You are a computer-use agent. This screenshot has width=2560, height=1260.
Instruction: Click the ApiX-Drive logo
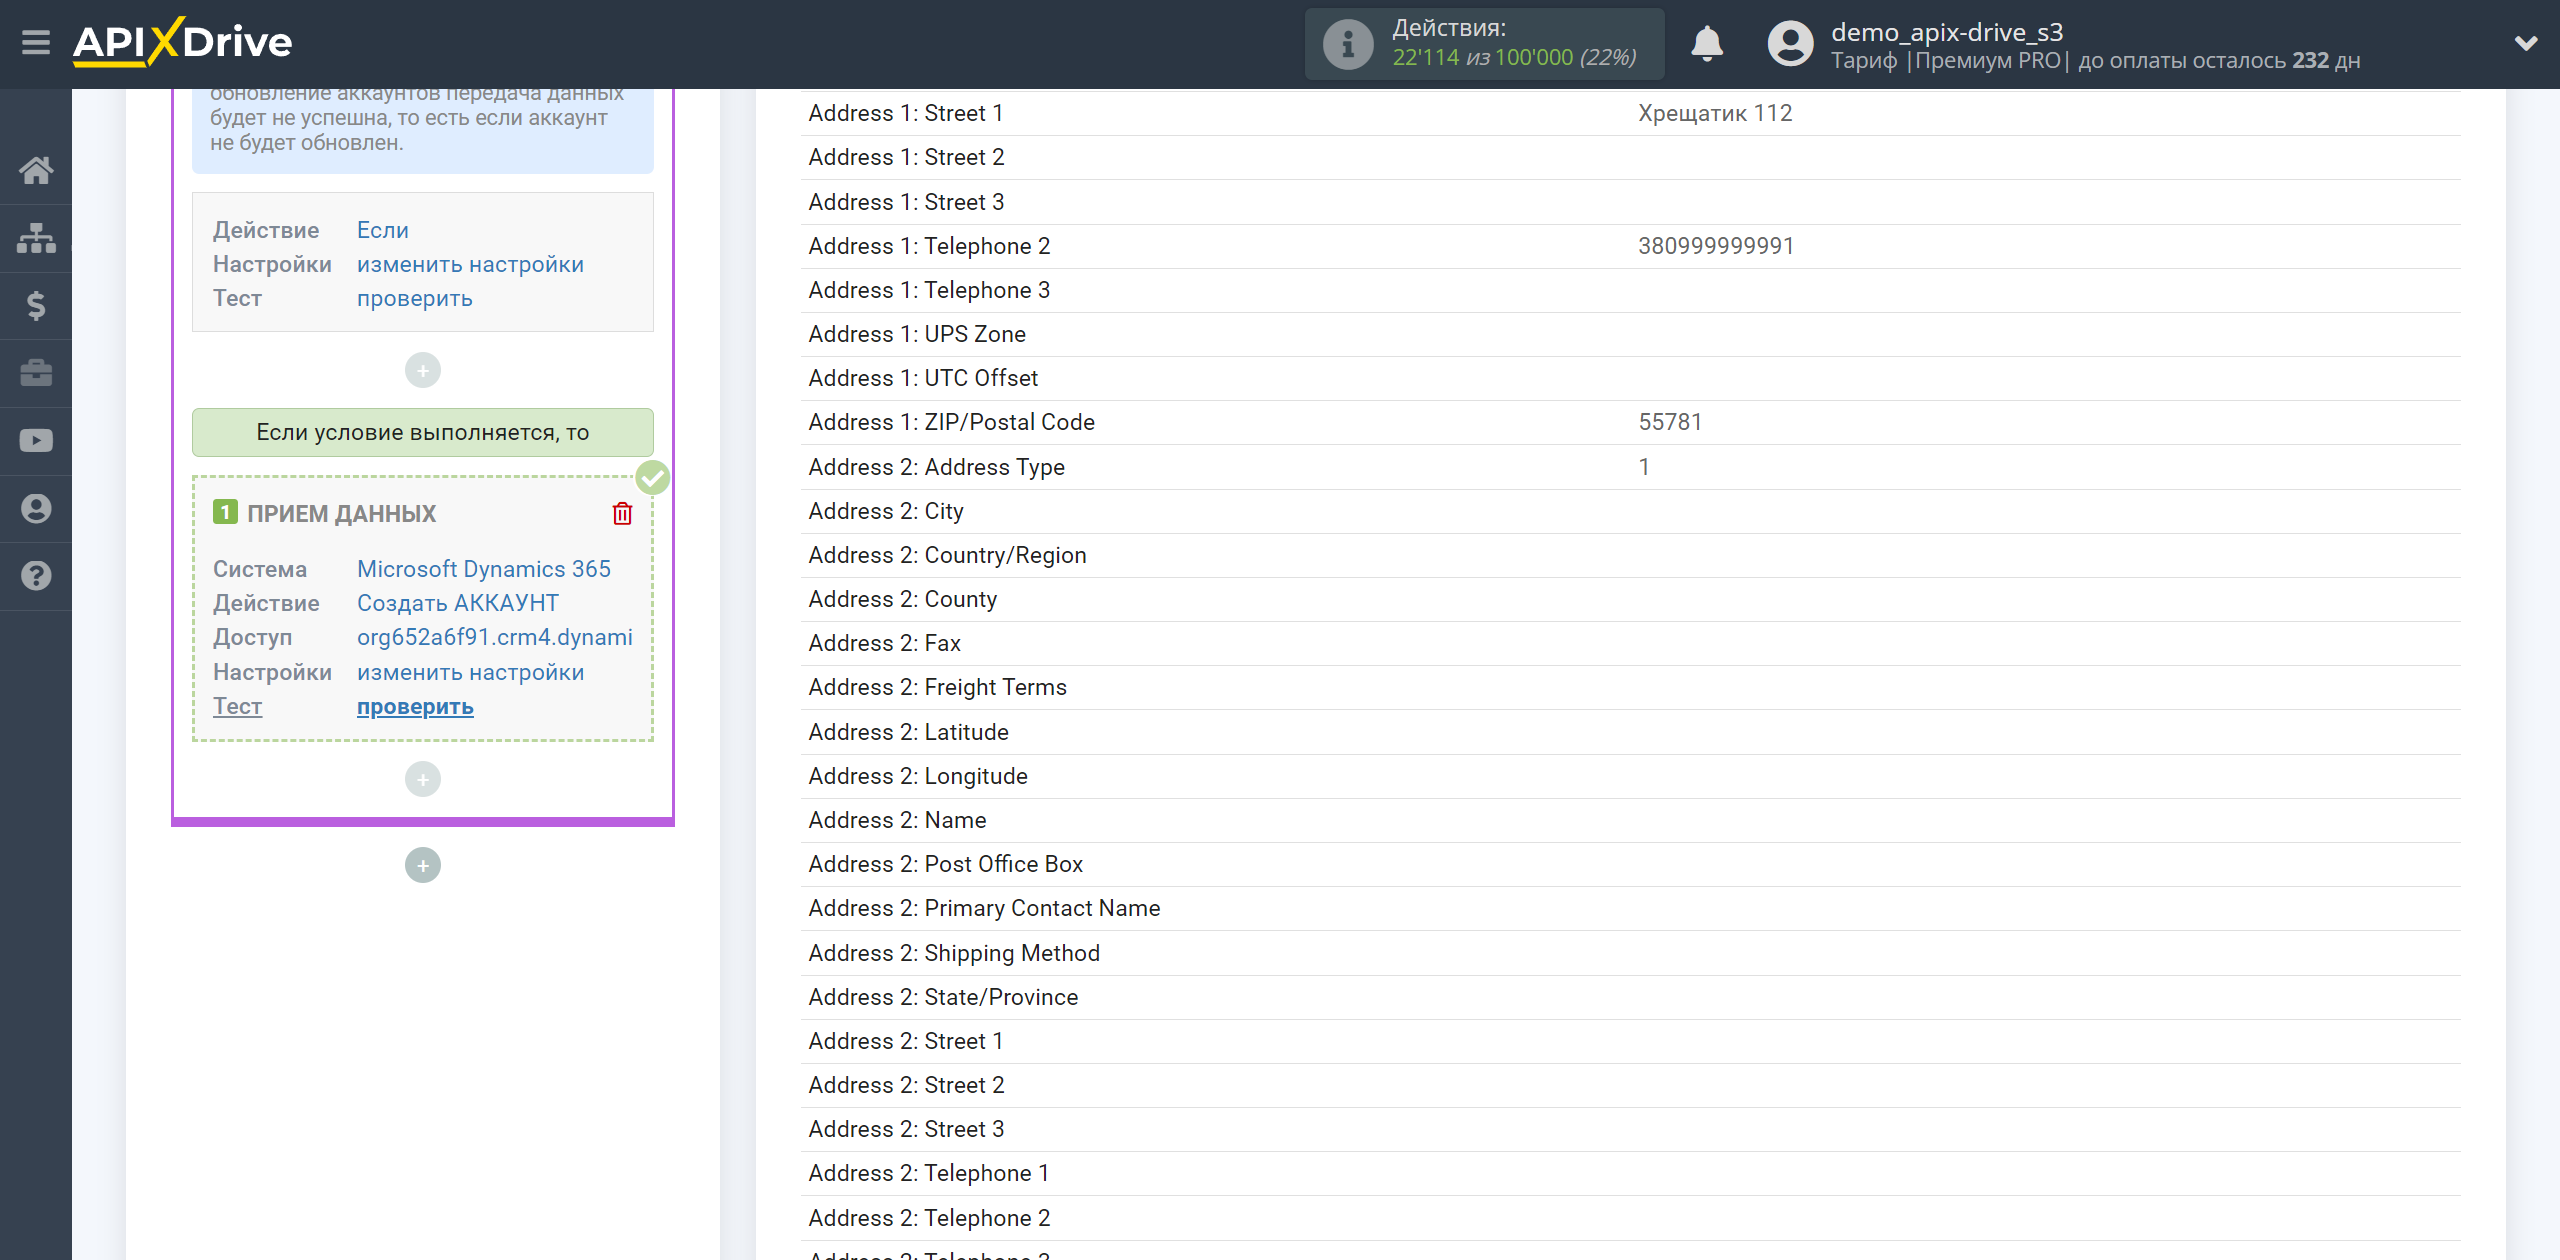[x=183, y=42]
